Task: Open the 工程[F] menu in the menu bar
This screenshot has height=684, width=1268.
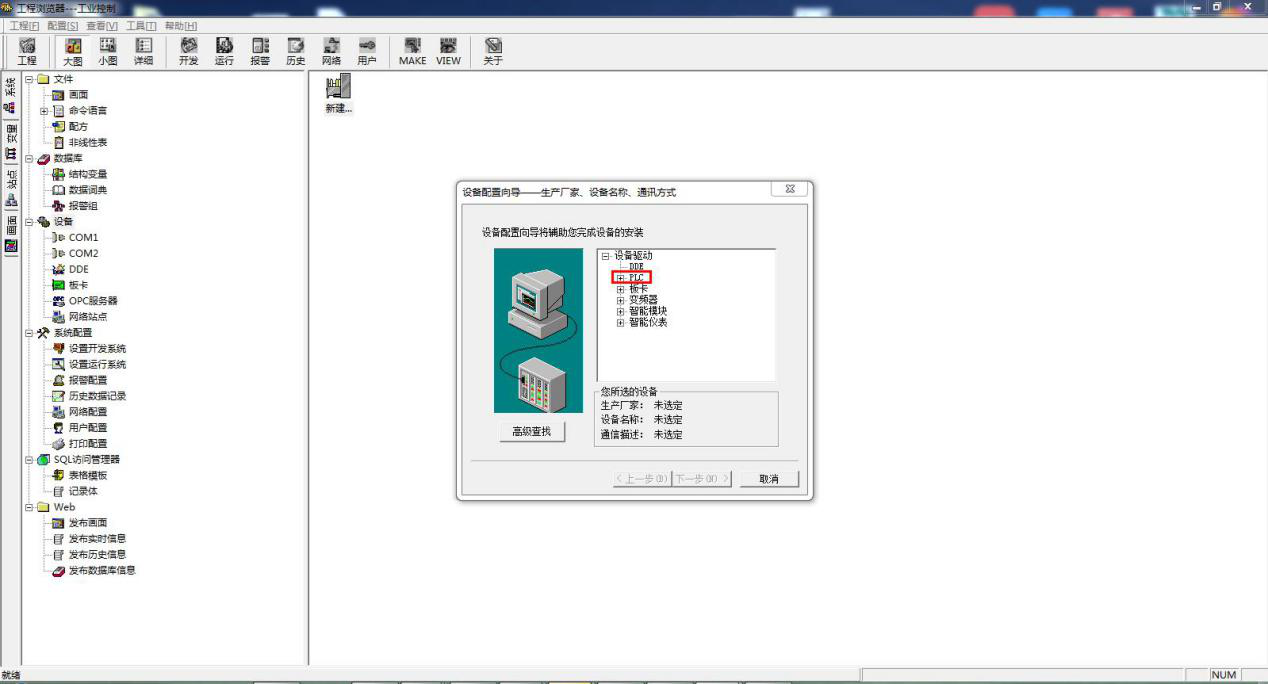Action: coord(25,25)
